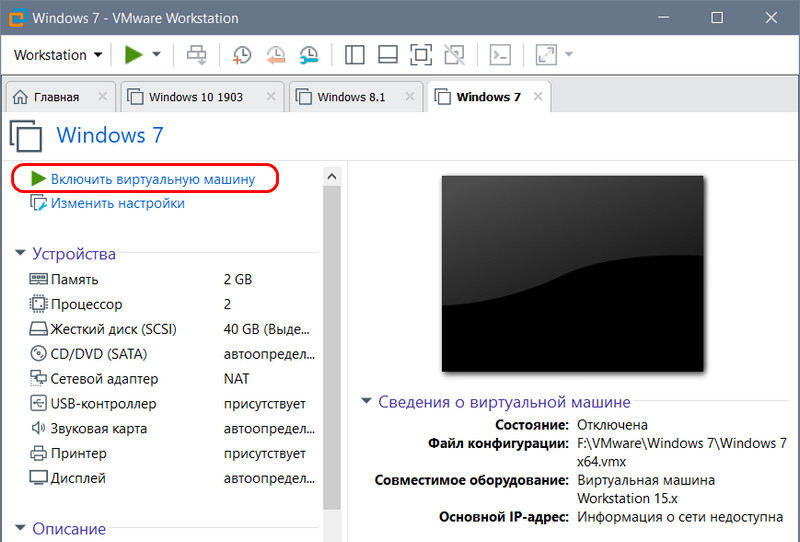Select the Процессор device row
This screenshot has height=542, width=800.
(x=172, y=304)
